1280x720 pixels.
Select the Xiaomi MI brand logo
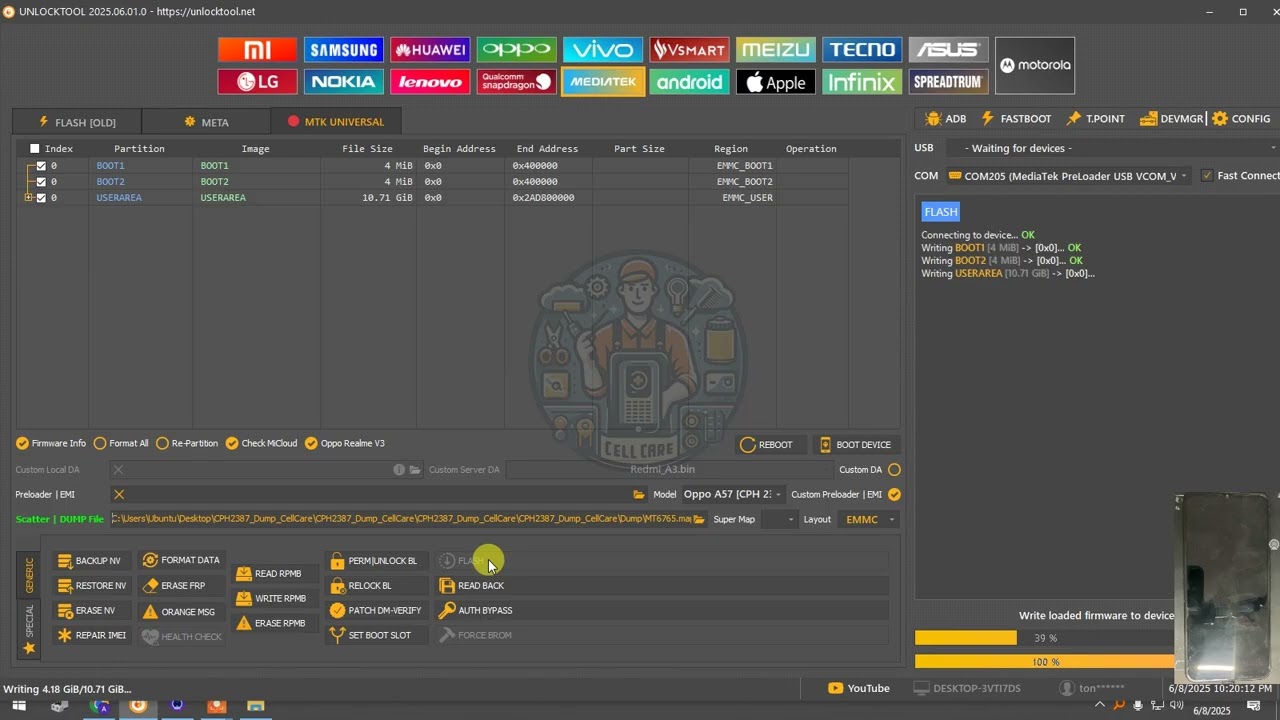coord(258,50)
